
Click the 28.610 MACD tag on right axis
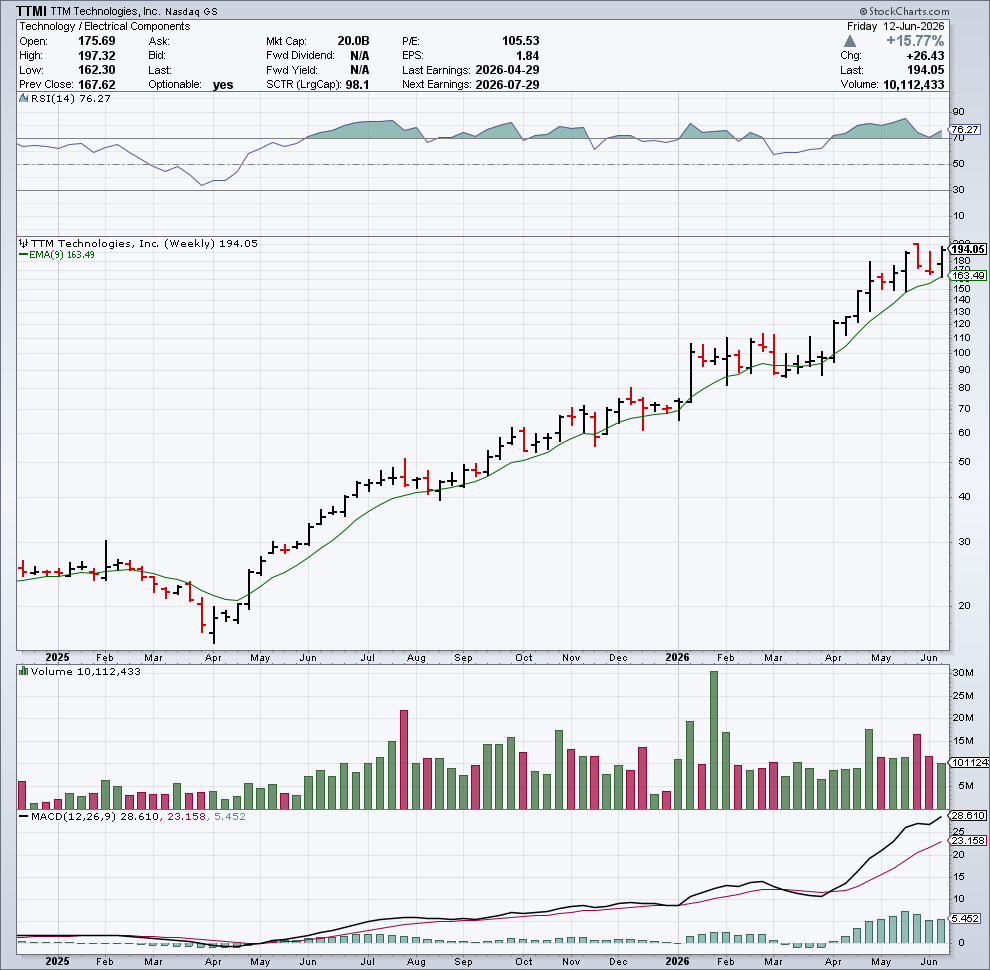(968, 815)
